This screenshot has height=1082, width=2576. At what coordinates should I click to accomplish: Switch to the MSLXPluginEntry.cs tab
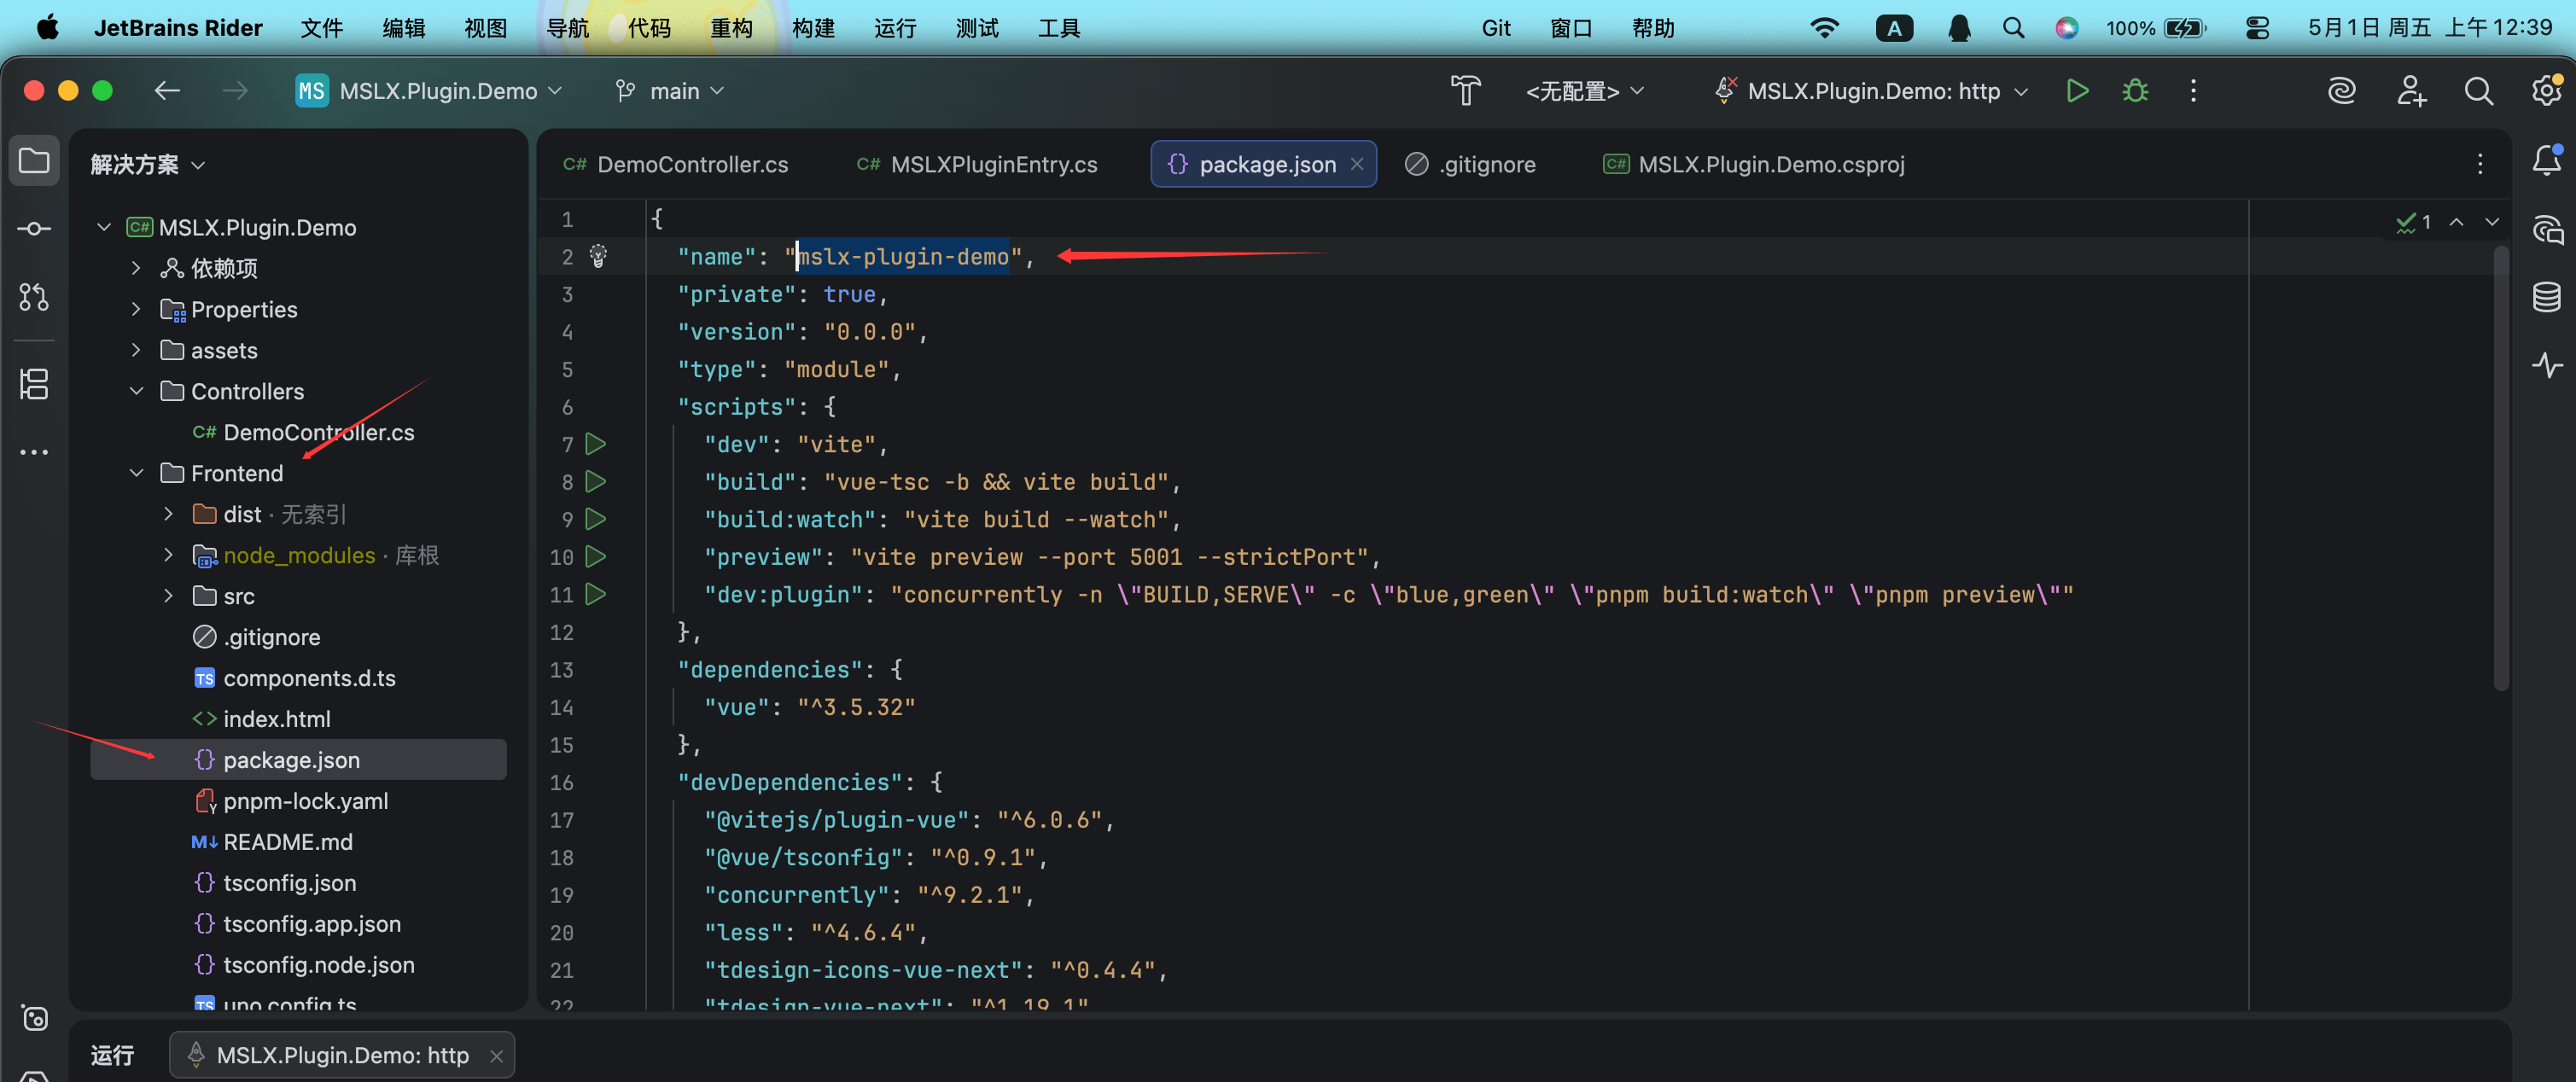click(977, 164)
